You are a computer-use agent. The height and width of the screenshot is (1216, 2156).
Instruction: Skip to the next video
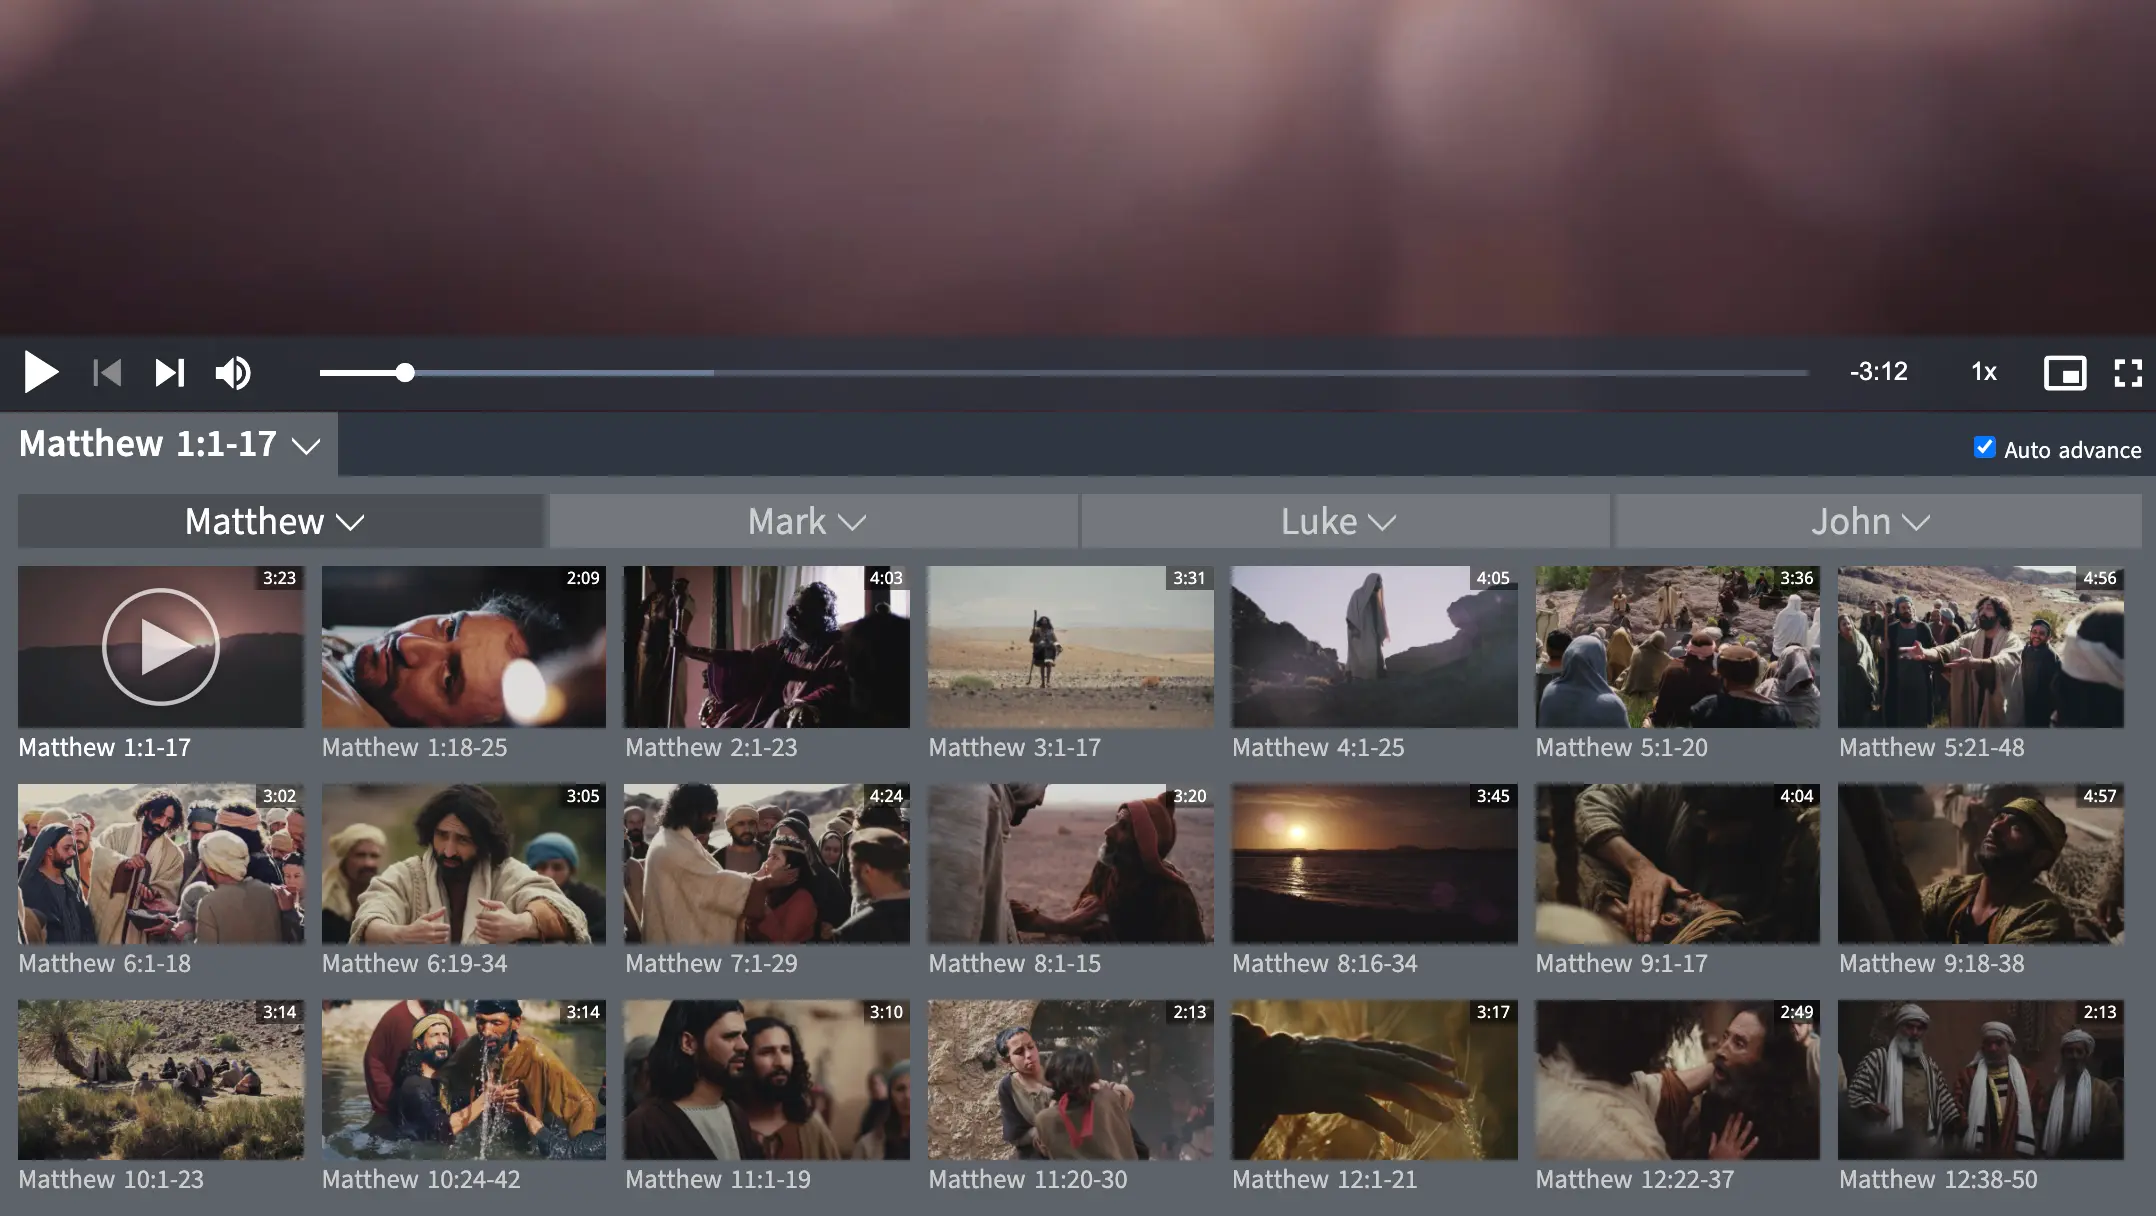170,373
